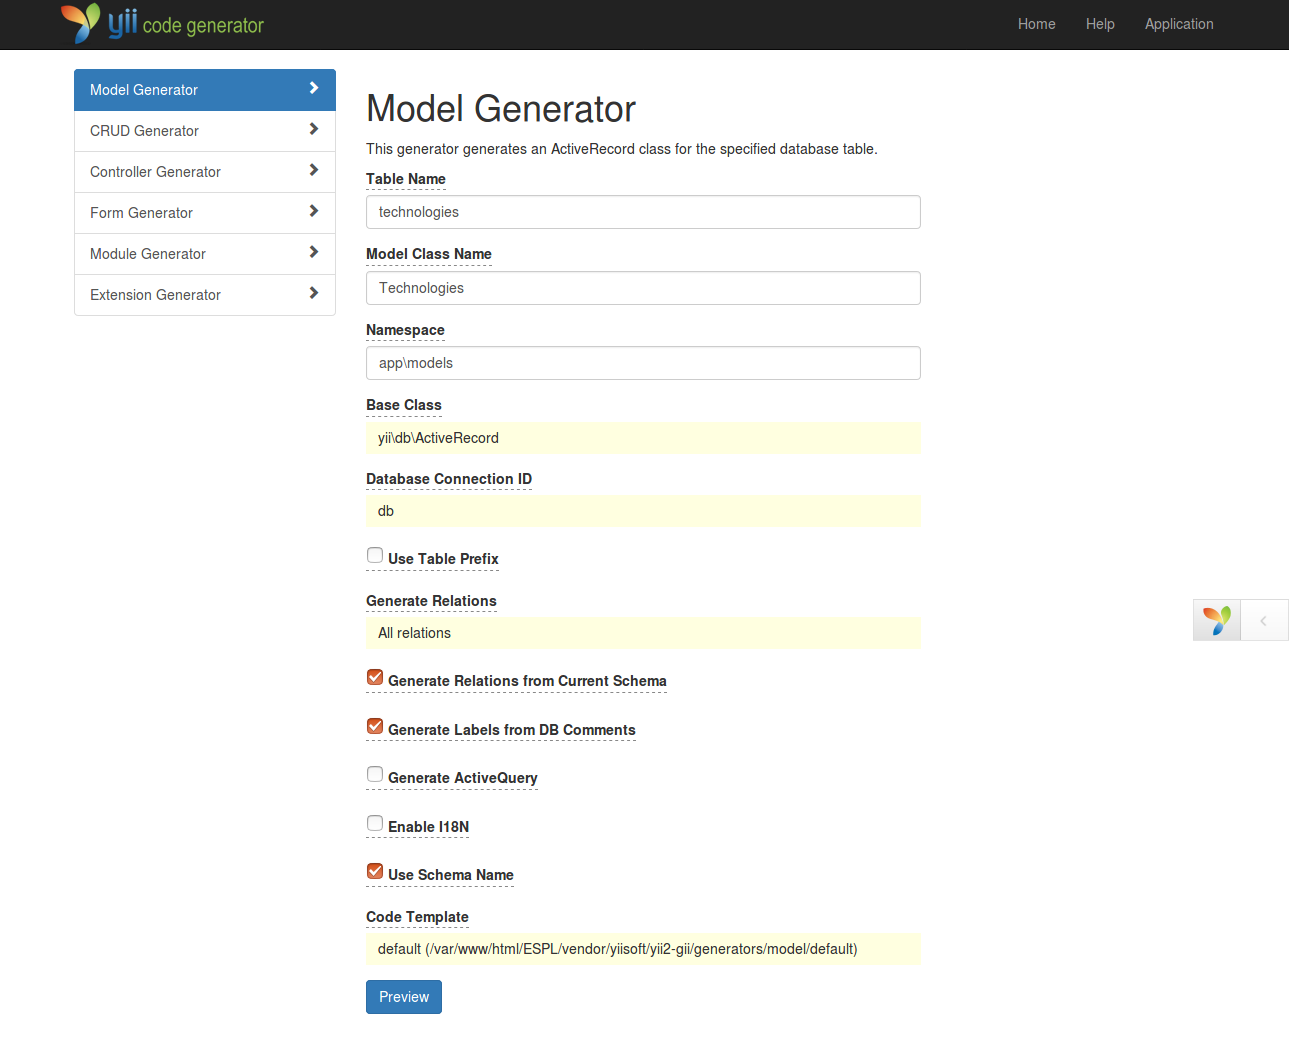The height and width of the screenshot is (1041, 1289).
Task: Check the Generate ActiveQuery option
Action: (x=374, y=773)
